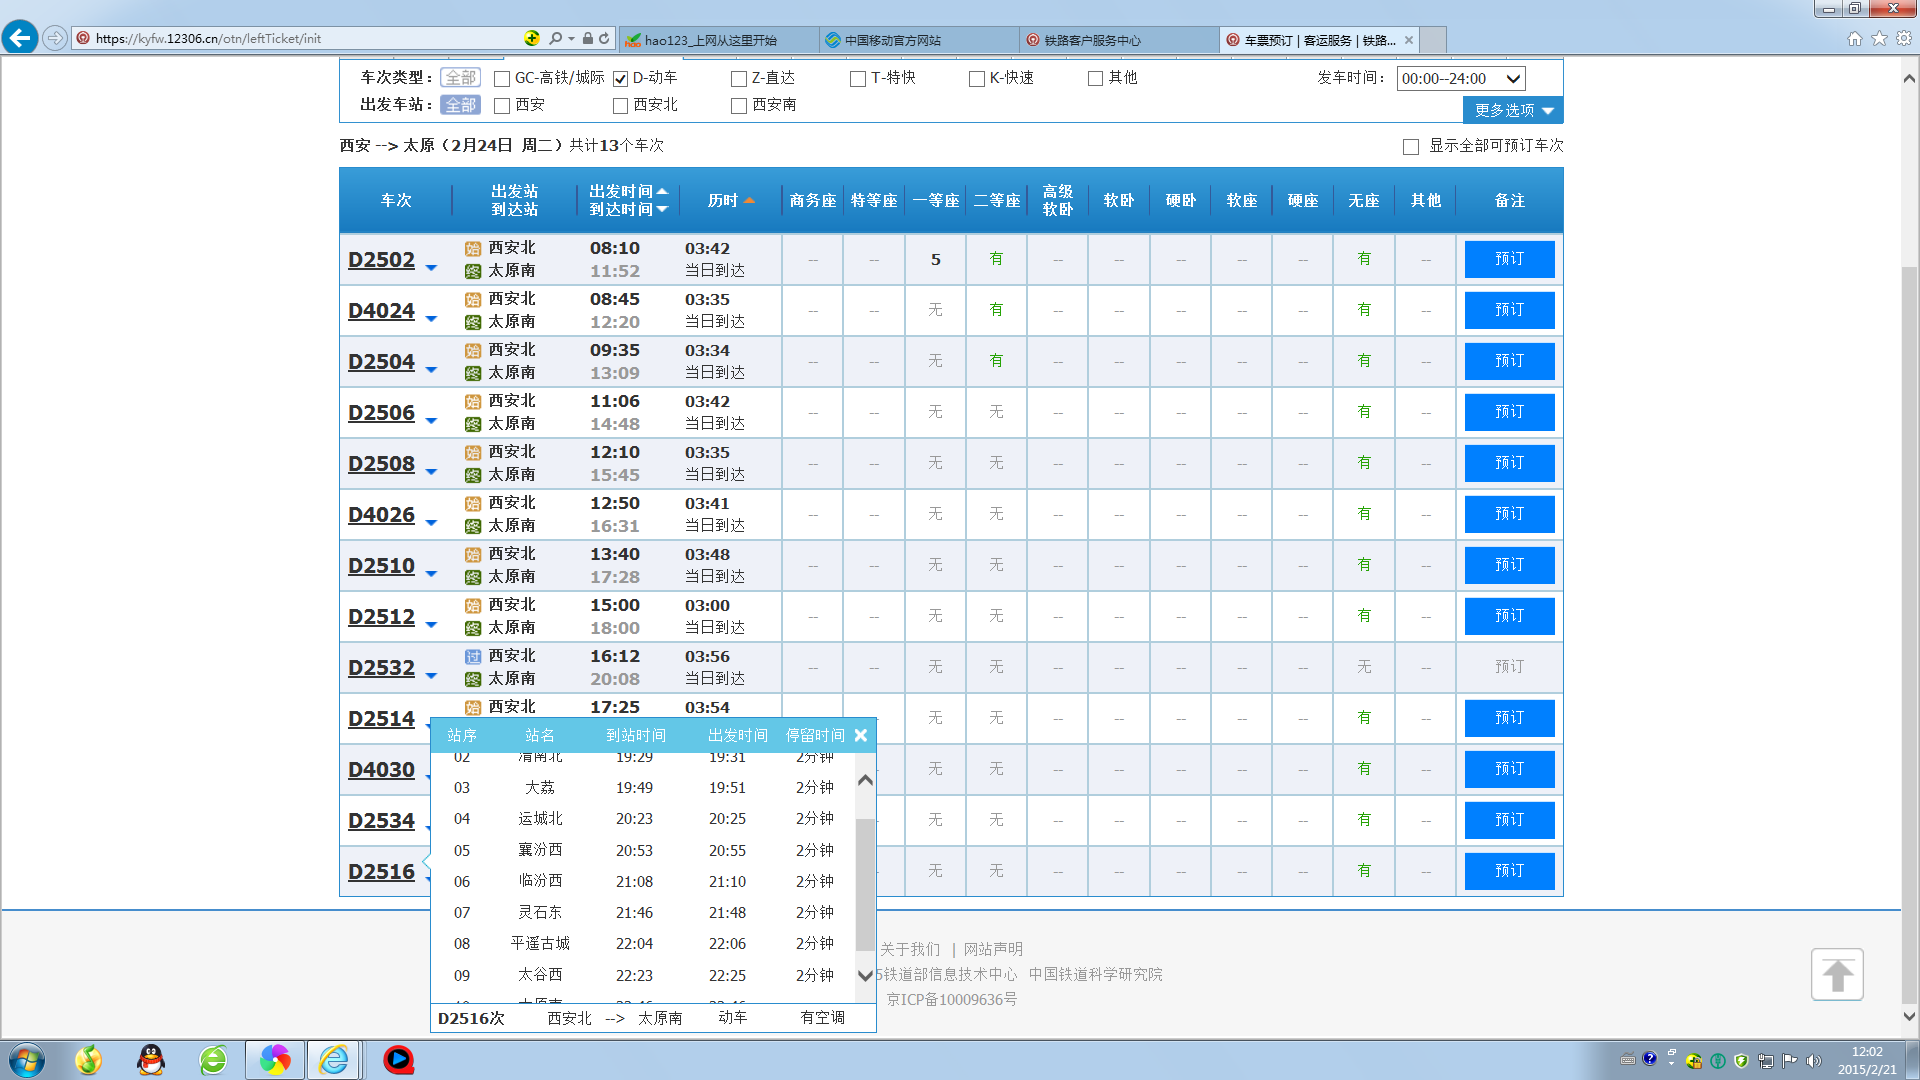The width and height of the screenshot is (1920, 1080).
Task: Toggle the 其他 train type checkbox
Action: [x=1095, y=78]
